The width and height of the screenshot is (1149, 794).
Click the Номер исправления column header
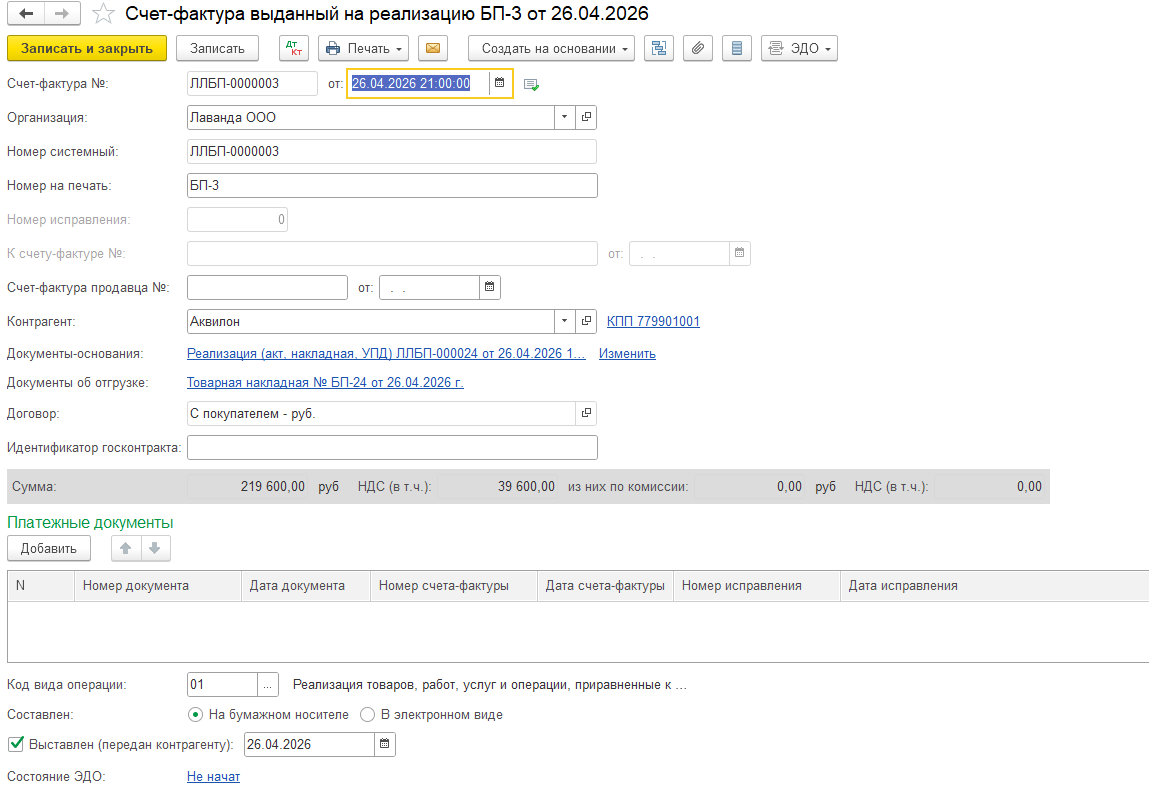tap(757, 586)
